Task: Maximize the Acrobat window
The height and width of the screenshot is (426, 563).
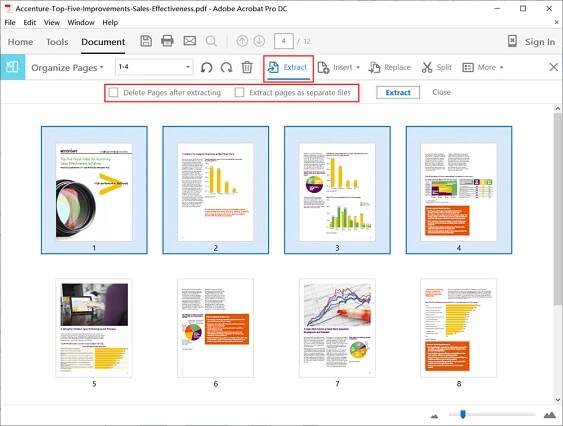Action: tap(523, 9)
